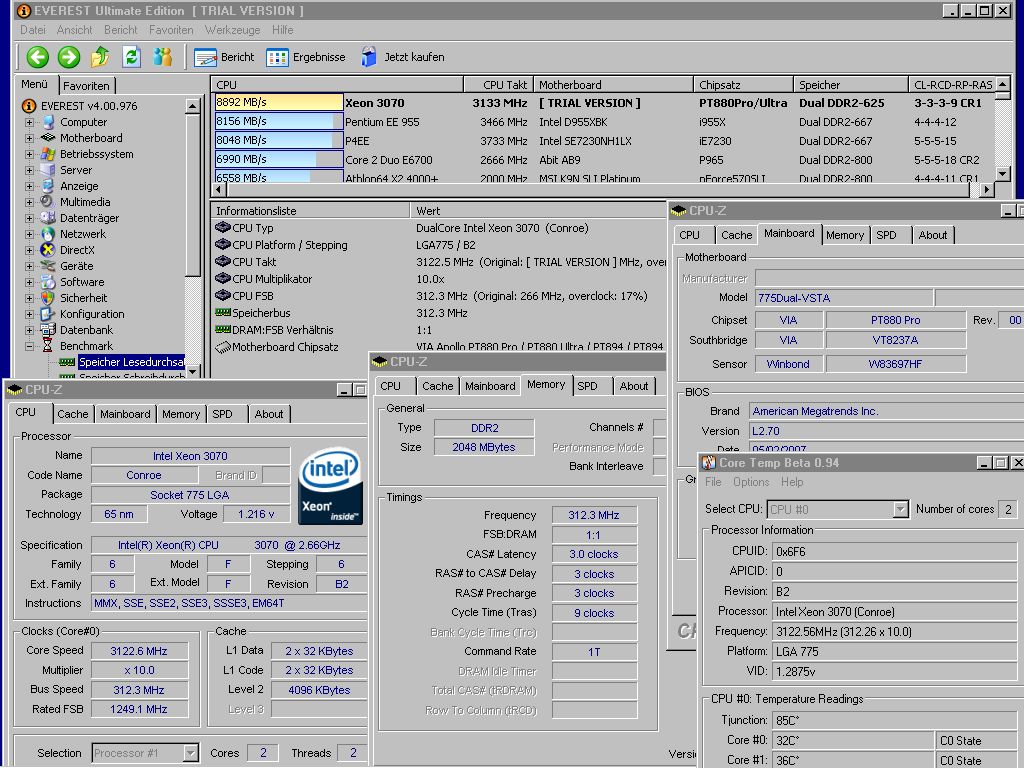This screenshot has width=1024, height=768.
Task: Click the tree panel scrollbar down arrow
Action: point(193,371)
